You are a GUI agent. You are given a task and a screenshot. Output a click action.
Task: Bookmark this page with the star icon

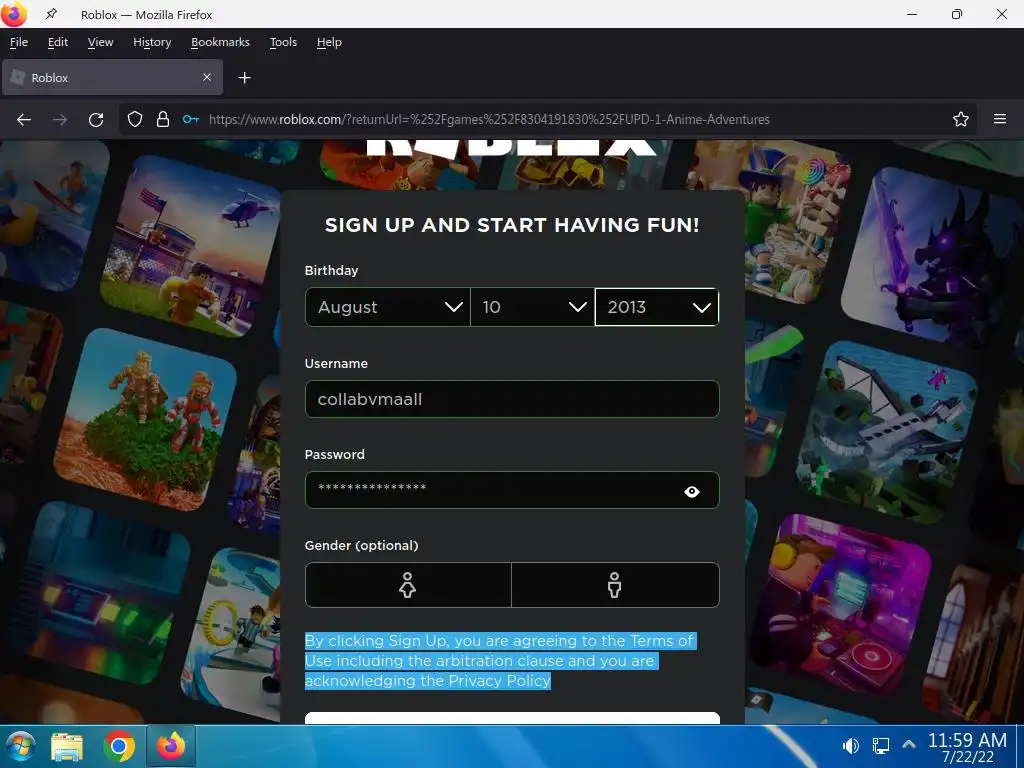click(961, 120)
